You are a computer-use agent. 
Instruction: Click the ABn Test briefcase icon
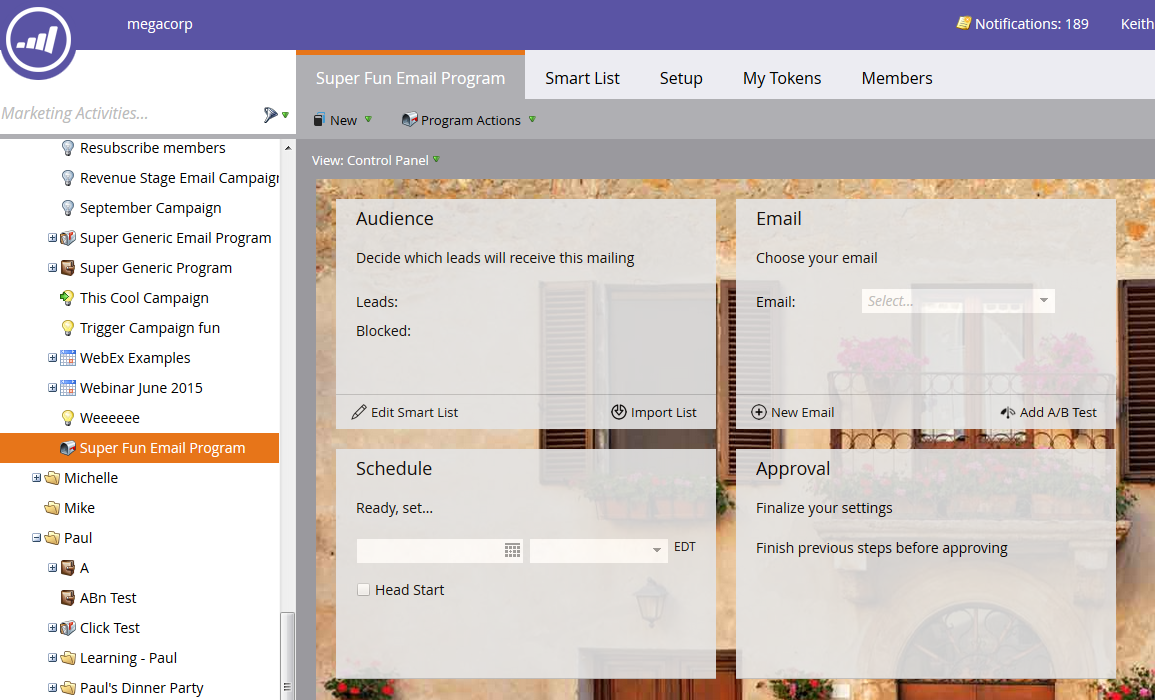(x=68, y=598)
